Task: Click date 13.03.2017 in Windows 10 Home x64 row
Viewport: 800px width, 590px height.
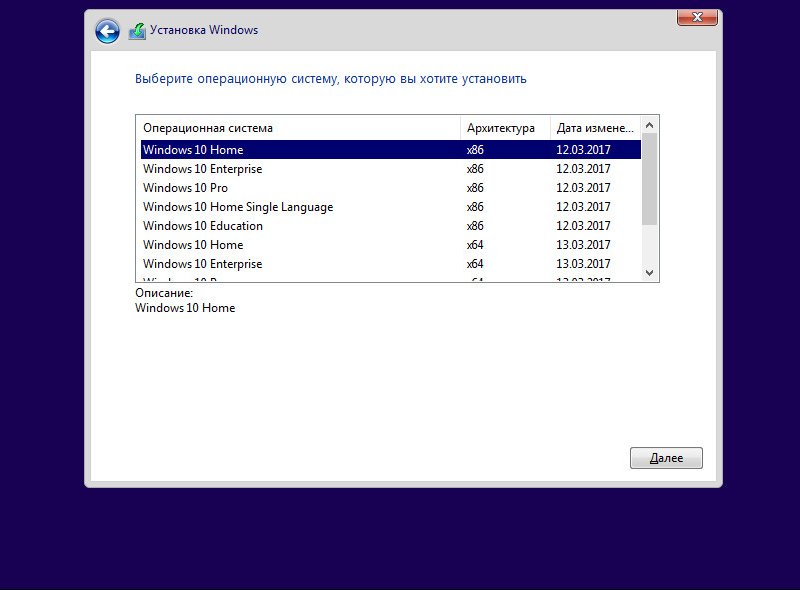Action: (583, 245)
